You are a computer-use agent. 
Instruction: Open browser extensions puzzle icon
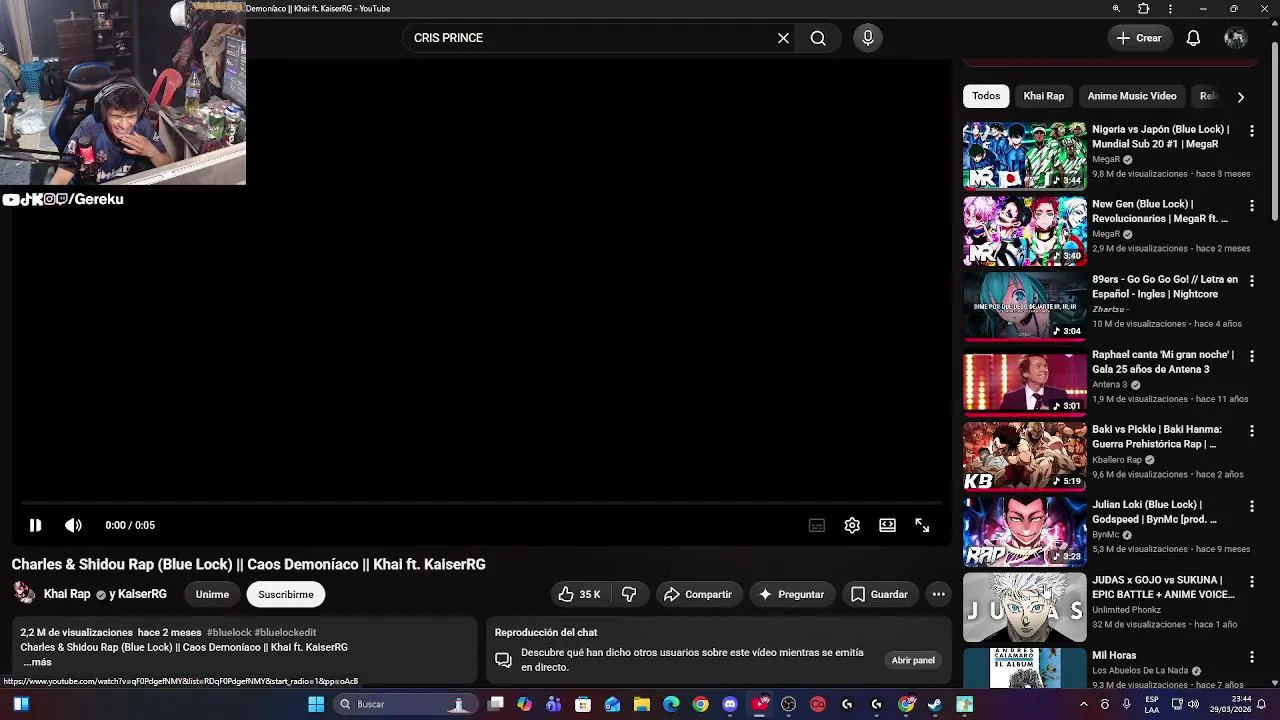pyautogui.click(x=1144, y=9)
